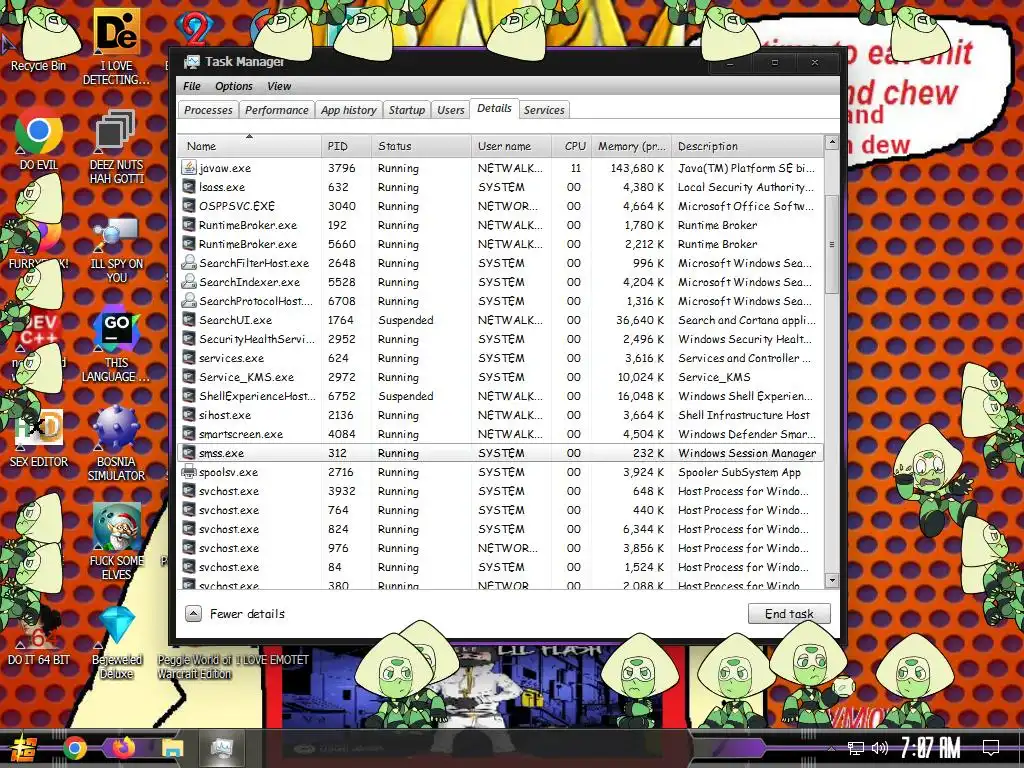The width and height of the screenshot is (1024, 768).
Task: Sort by the Description column header
Action: pyautogui.click(x=747, y=146)
